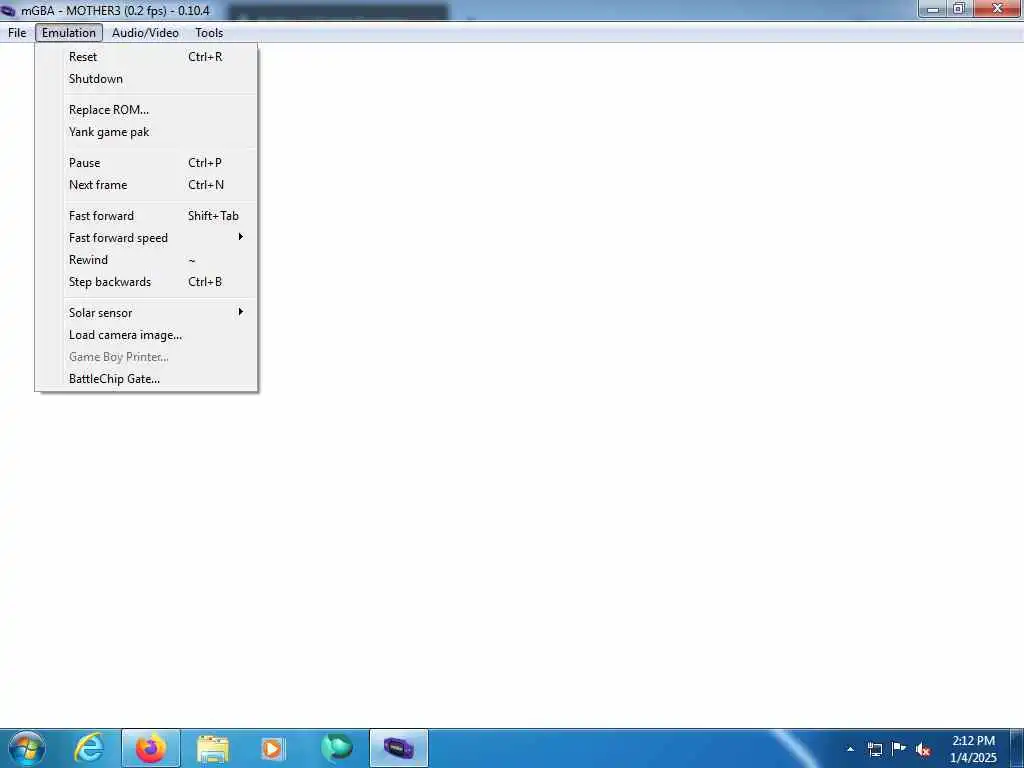Minimize the mGBA window

933,9
